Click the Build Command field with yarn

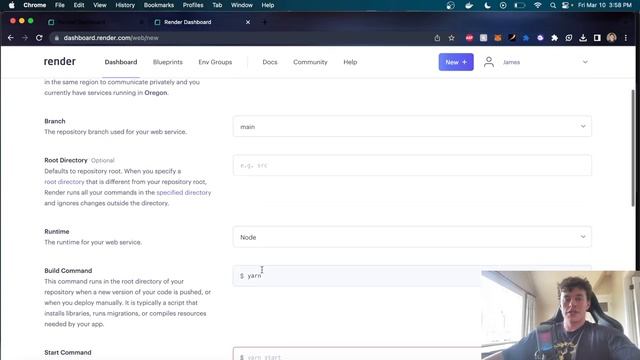pos(357,276)
